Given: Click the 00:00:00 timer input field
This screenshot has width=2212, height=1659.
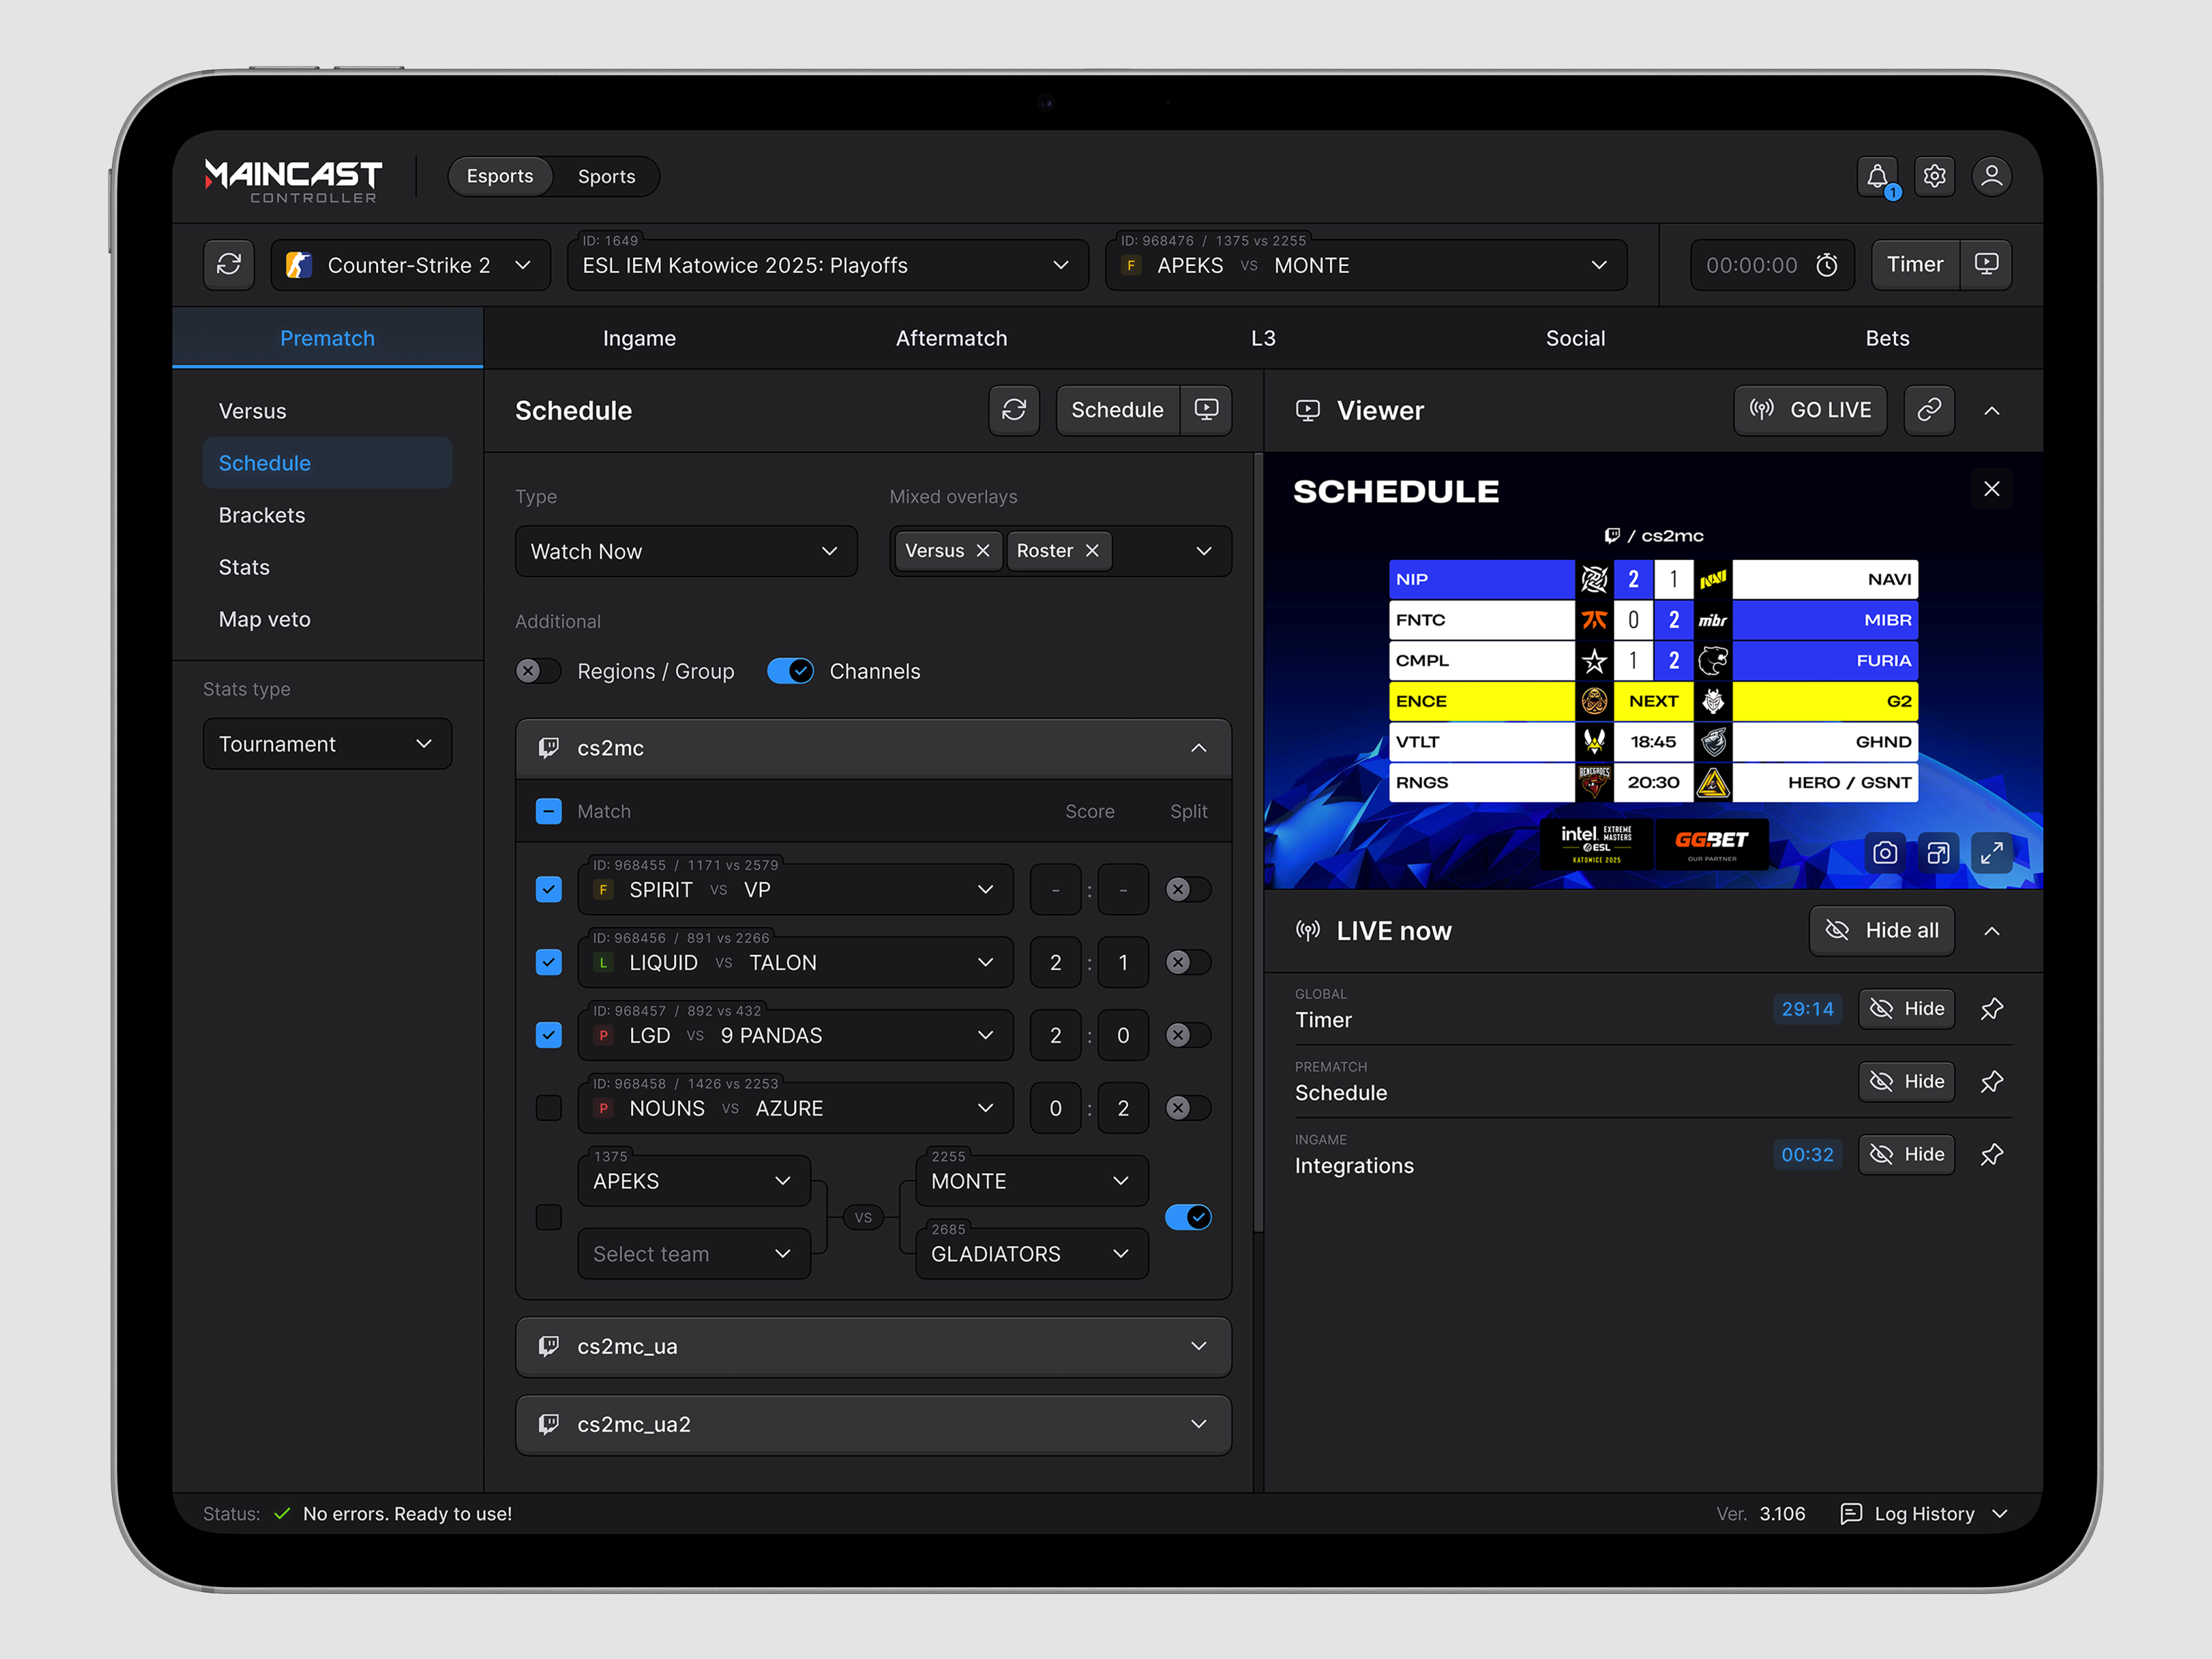Looking at the screenshot, I should click(x=1772, y=265).
